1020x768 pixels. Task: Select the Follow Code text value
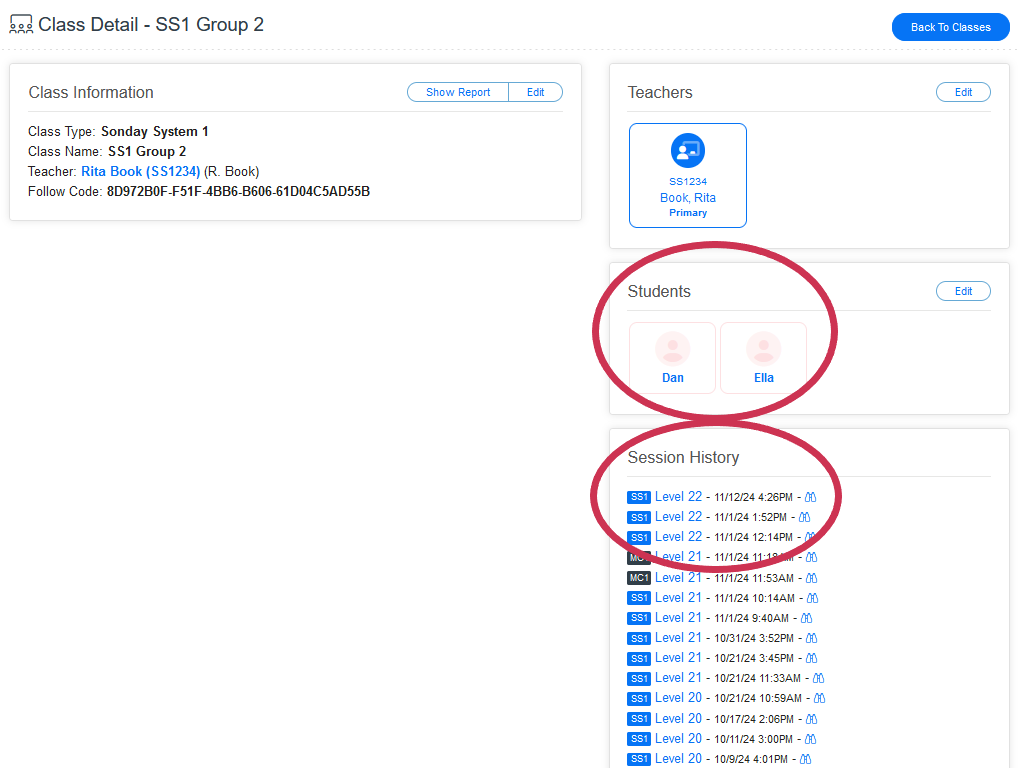click(x=238, y=191)
